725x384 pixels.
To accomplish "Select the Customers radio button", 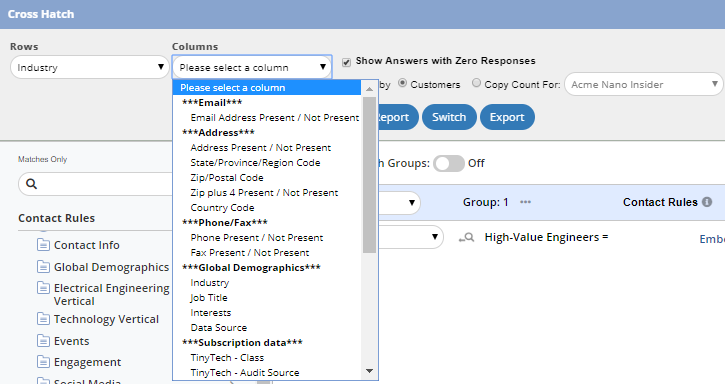I will 402,83.
